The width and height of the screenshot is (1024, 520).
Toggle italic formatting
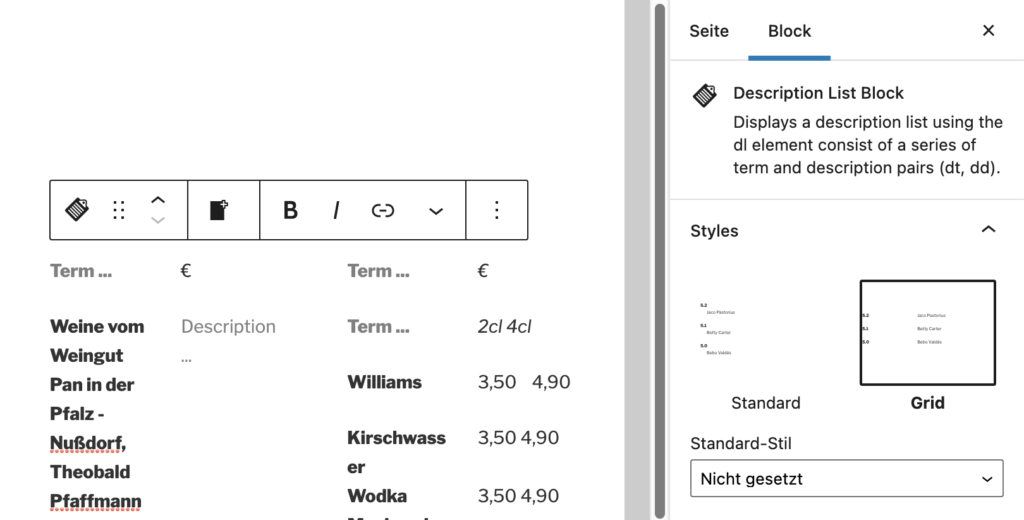tap(336, 210)
